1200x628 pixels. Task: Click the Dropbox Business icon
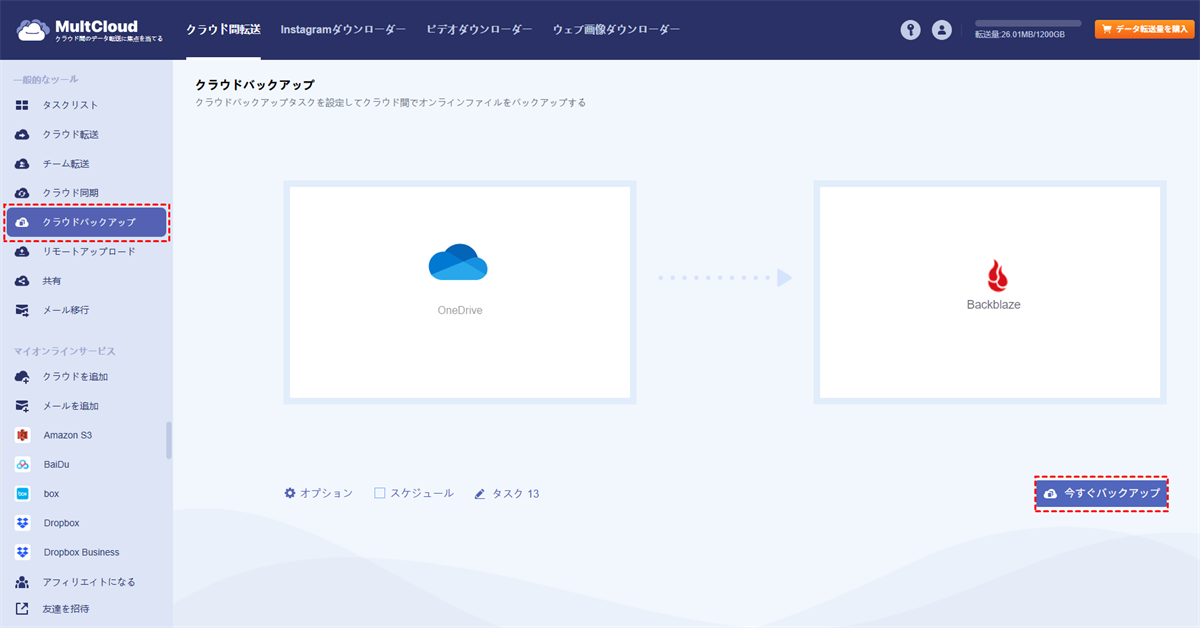(x=22, y=552)
